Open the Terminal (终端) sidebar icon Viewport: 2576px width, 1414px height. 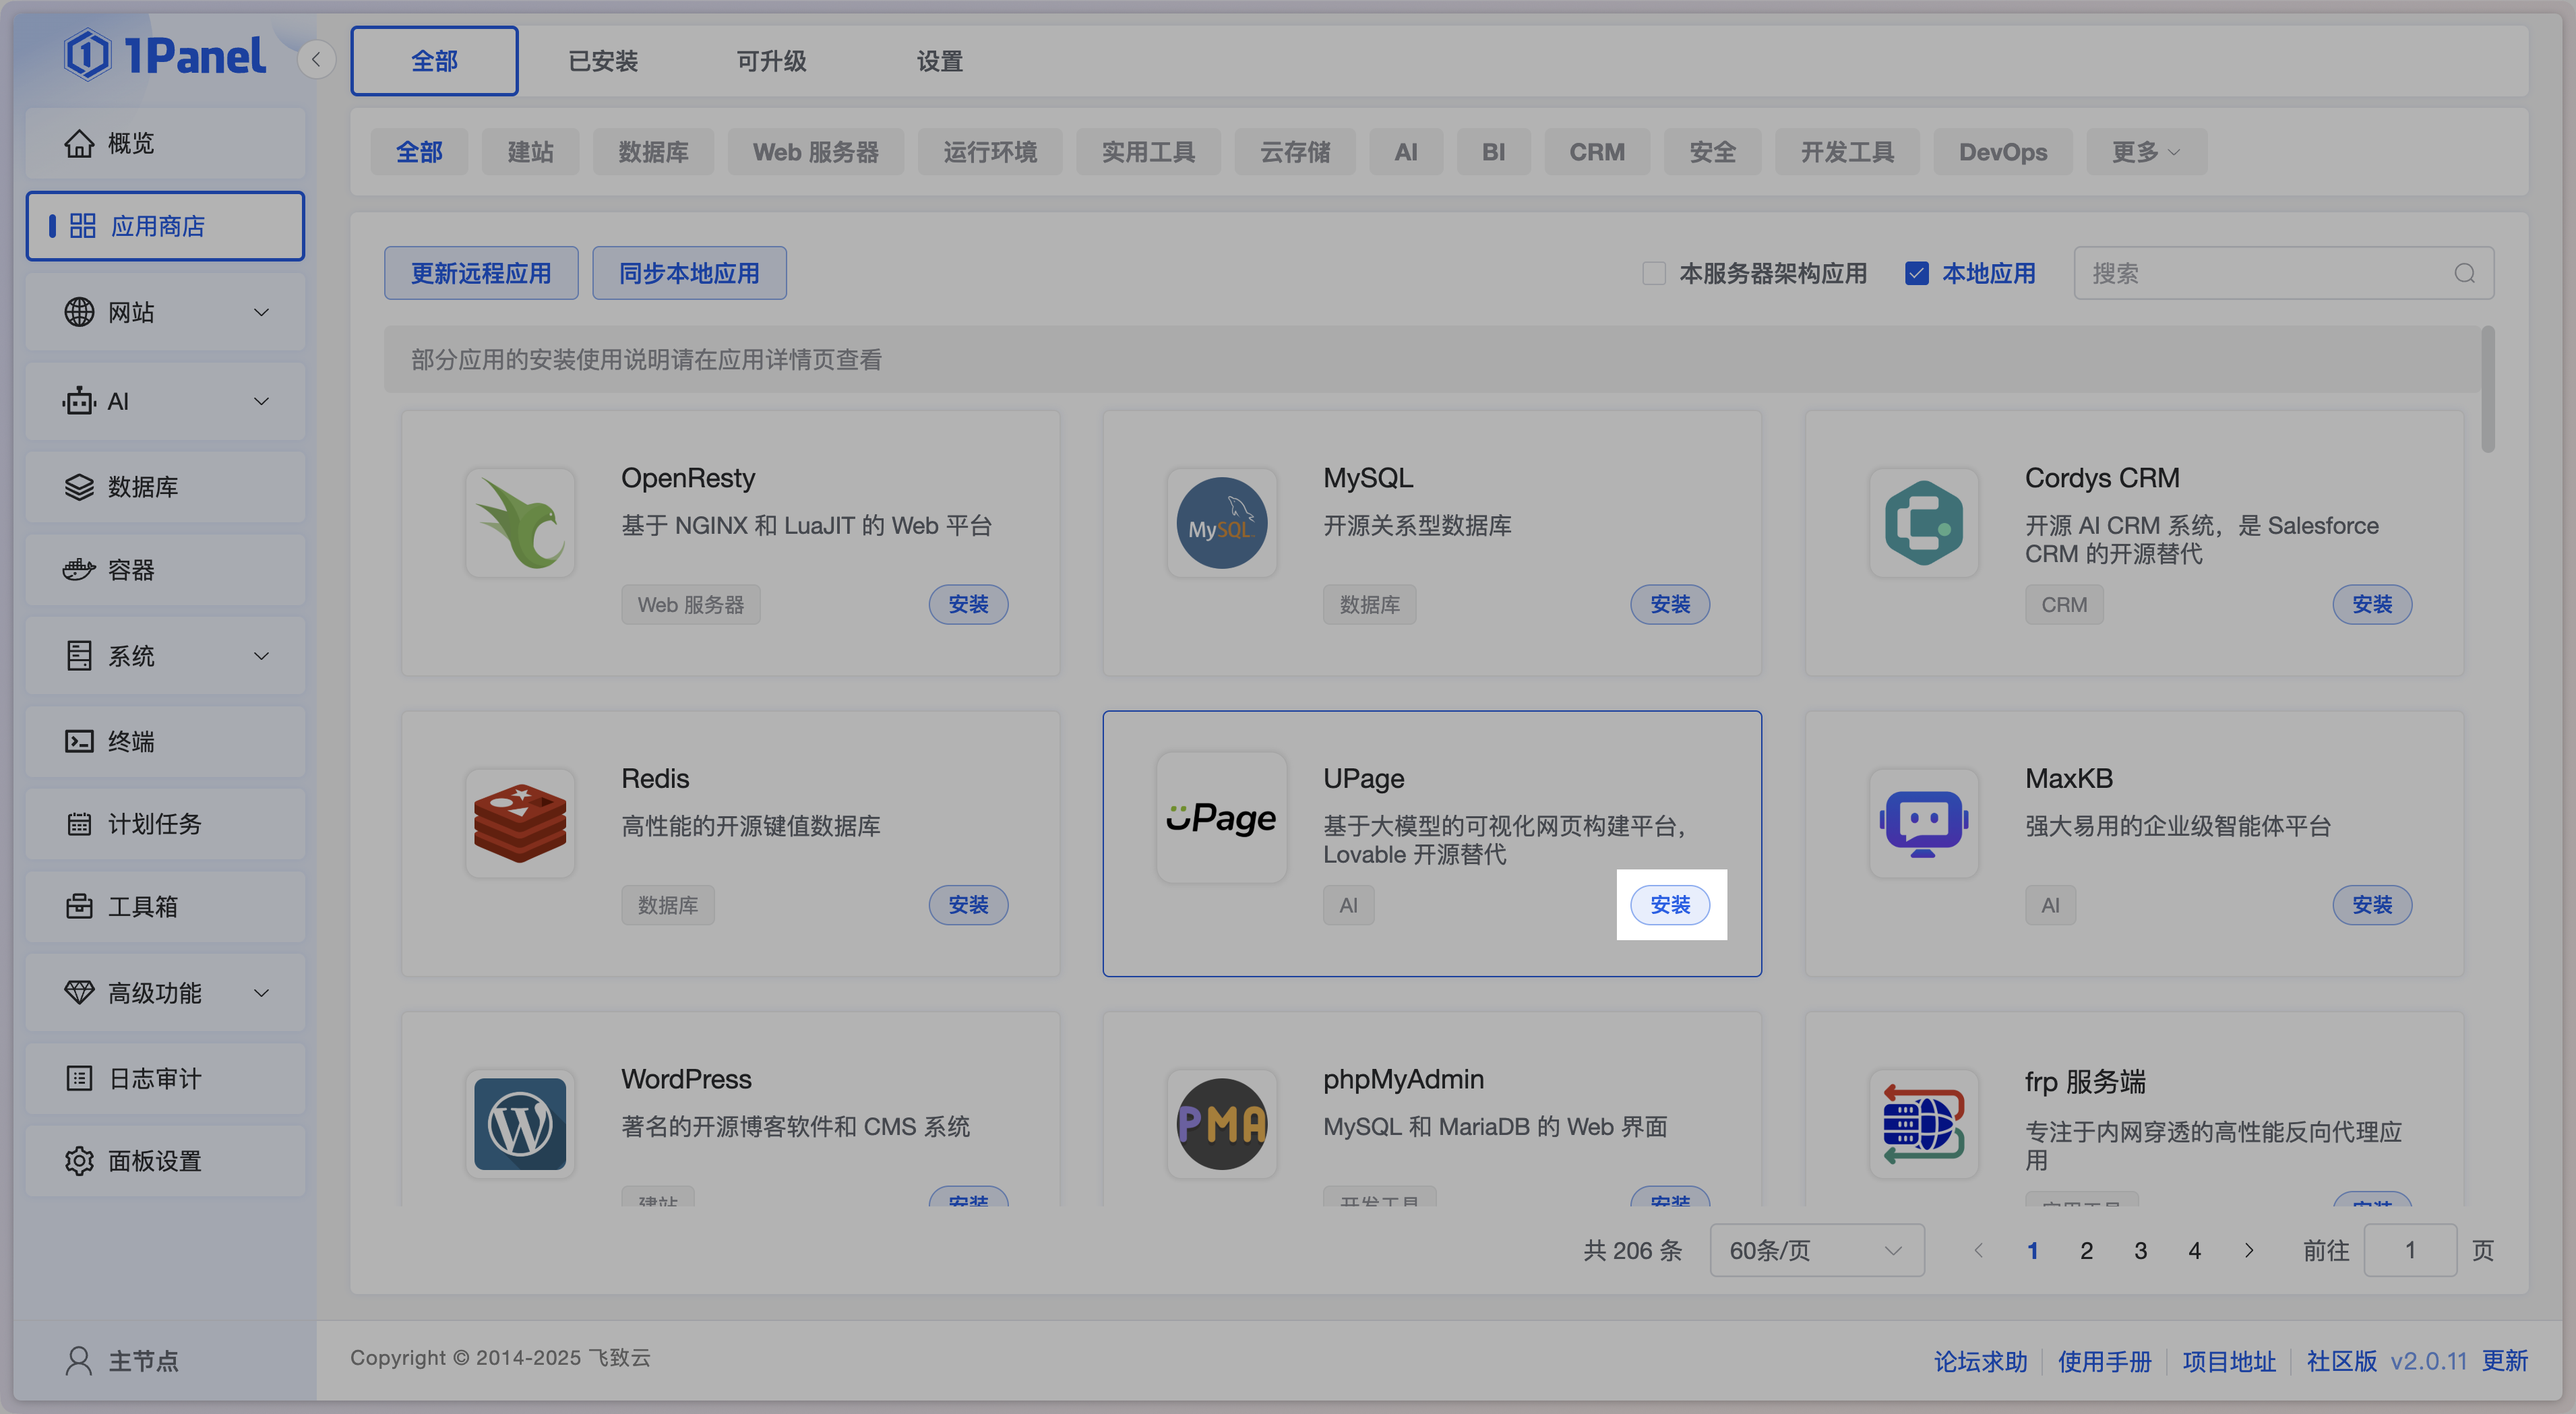[79, 741]
